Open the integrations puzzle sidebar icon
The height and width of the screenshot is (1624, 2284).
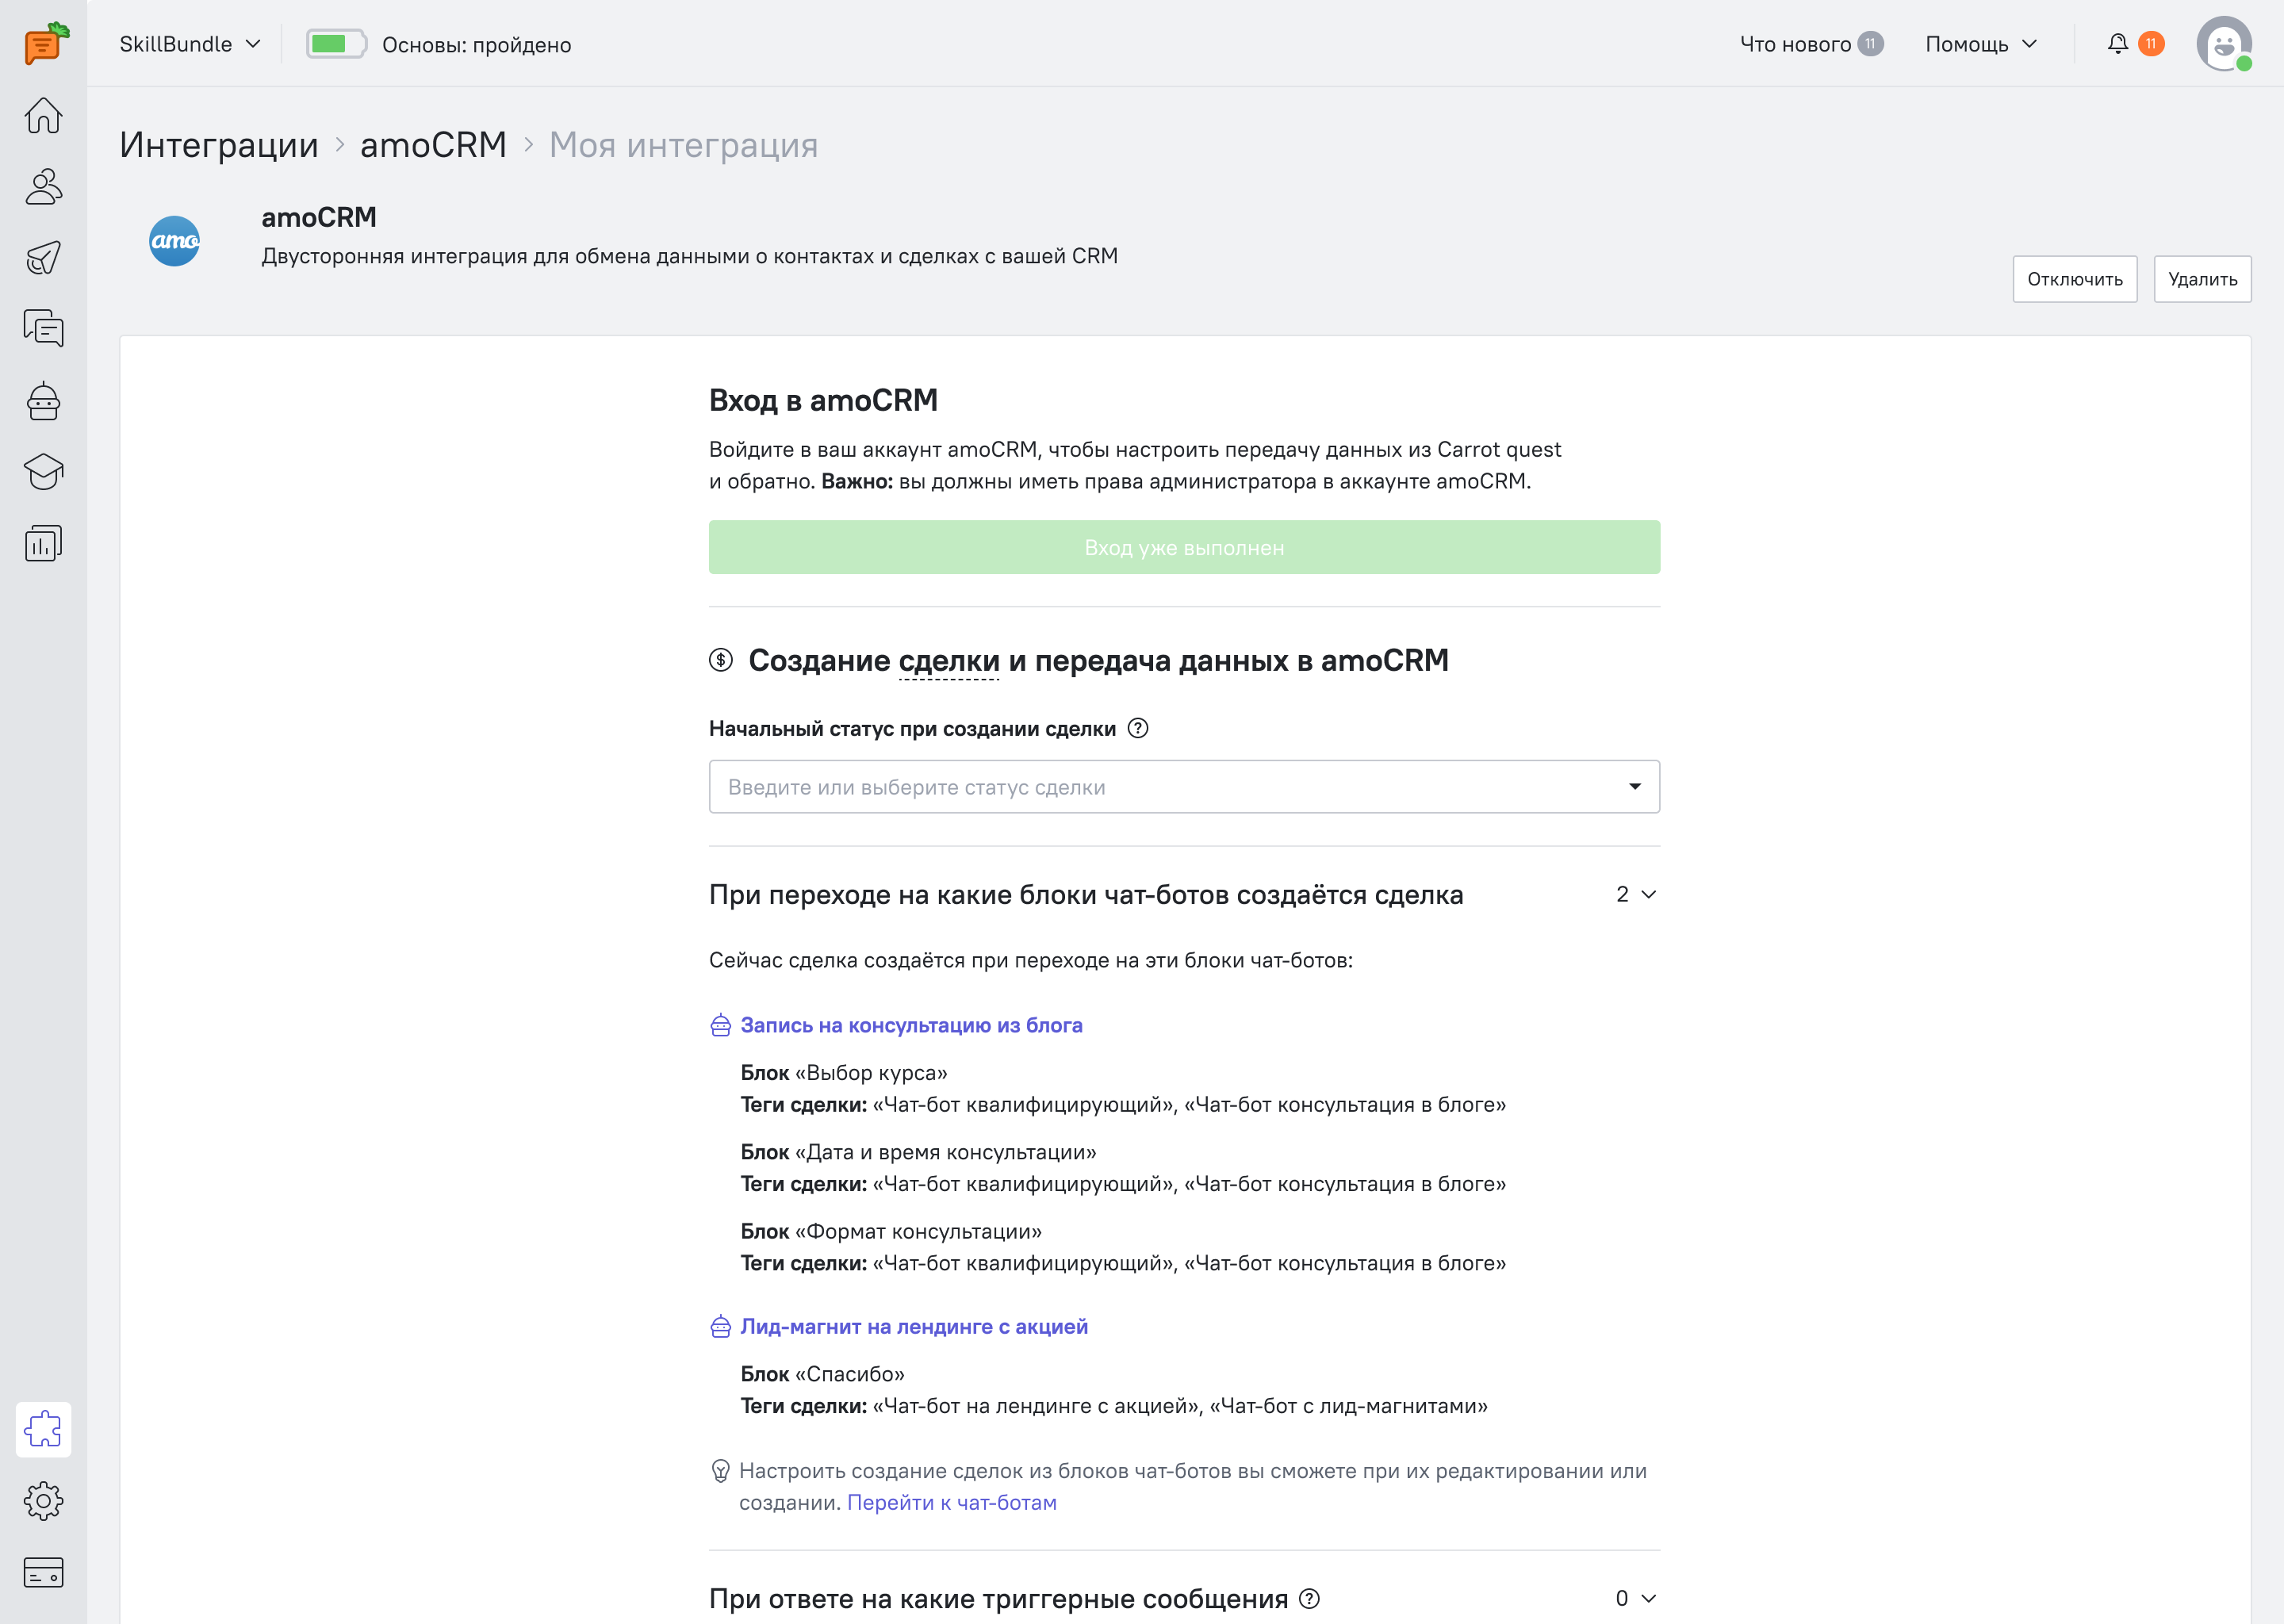pos(43,1429)
